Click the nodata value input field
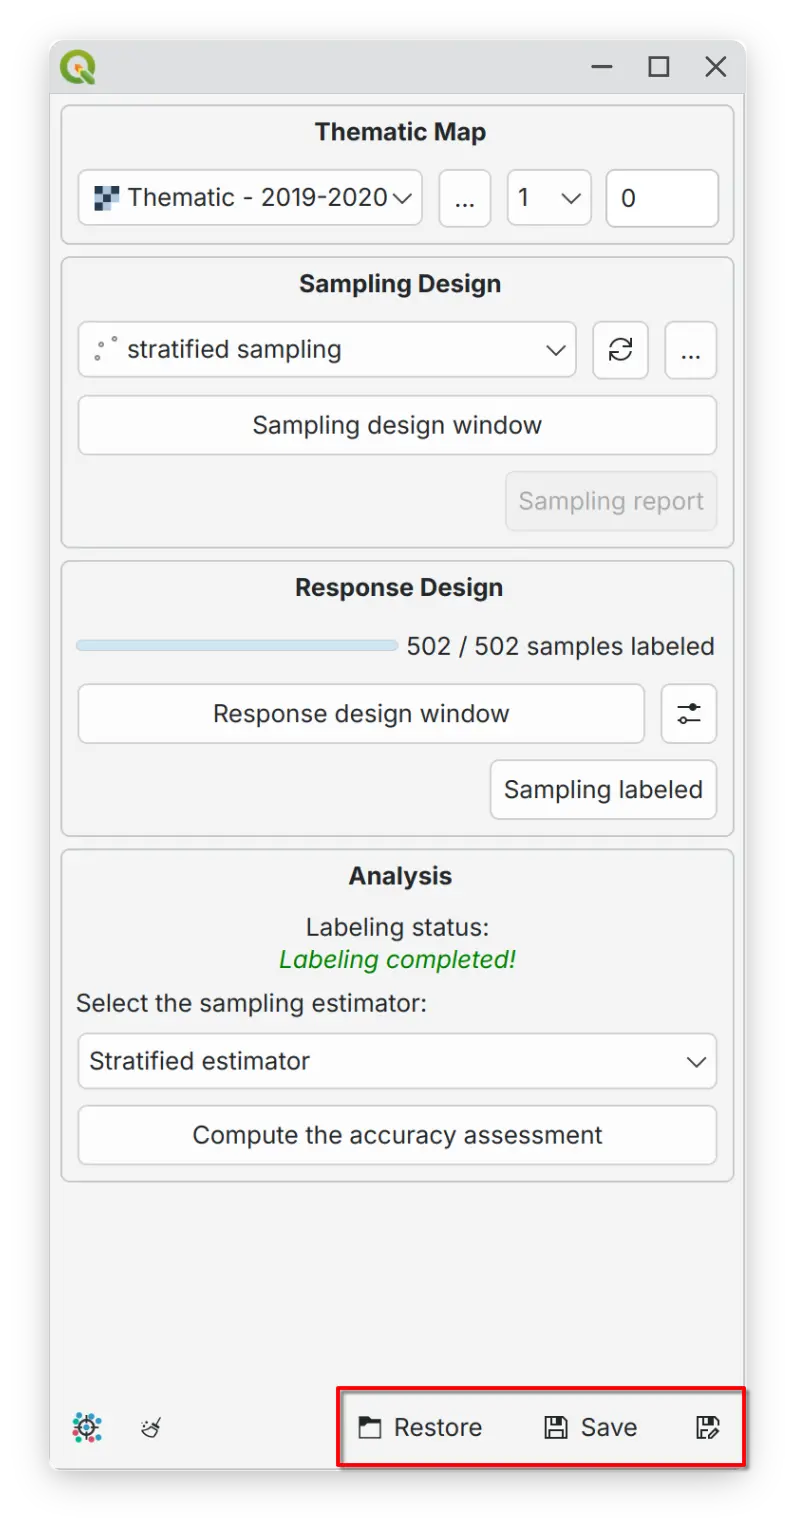The image size is (796, 1530). [x=662, y=198]
